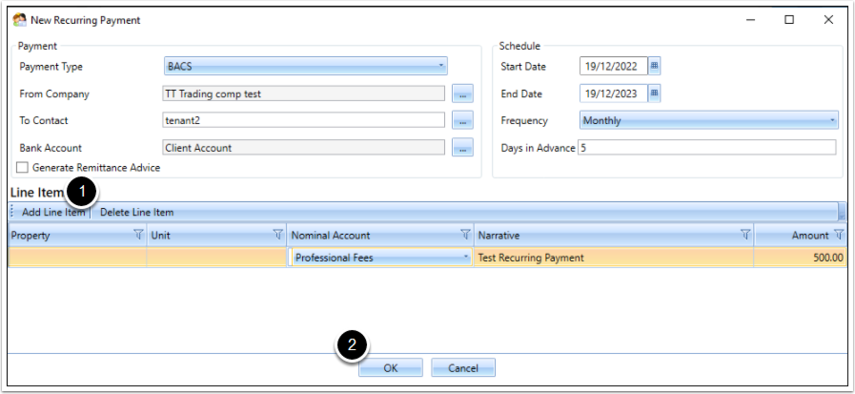Click Delete Line Item in toolbar

(x=137, y=213)
